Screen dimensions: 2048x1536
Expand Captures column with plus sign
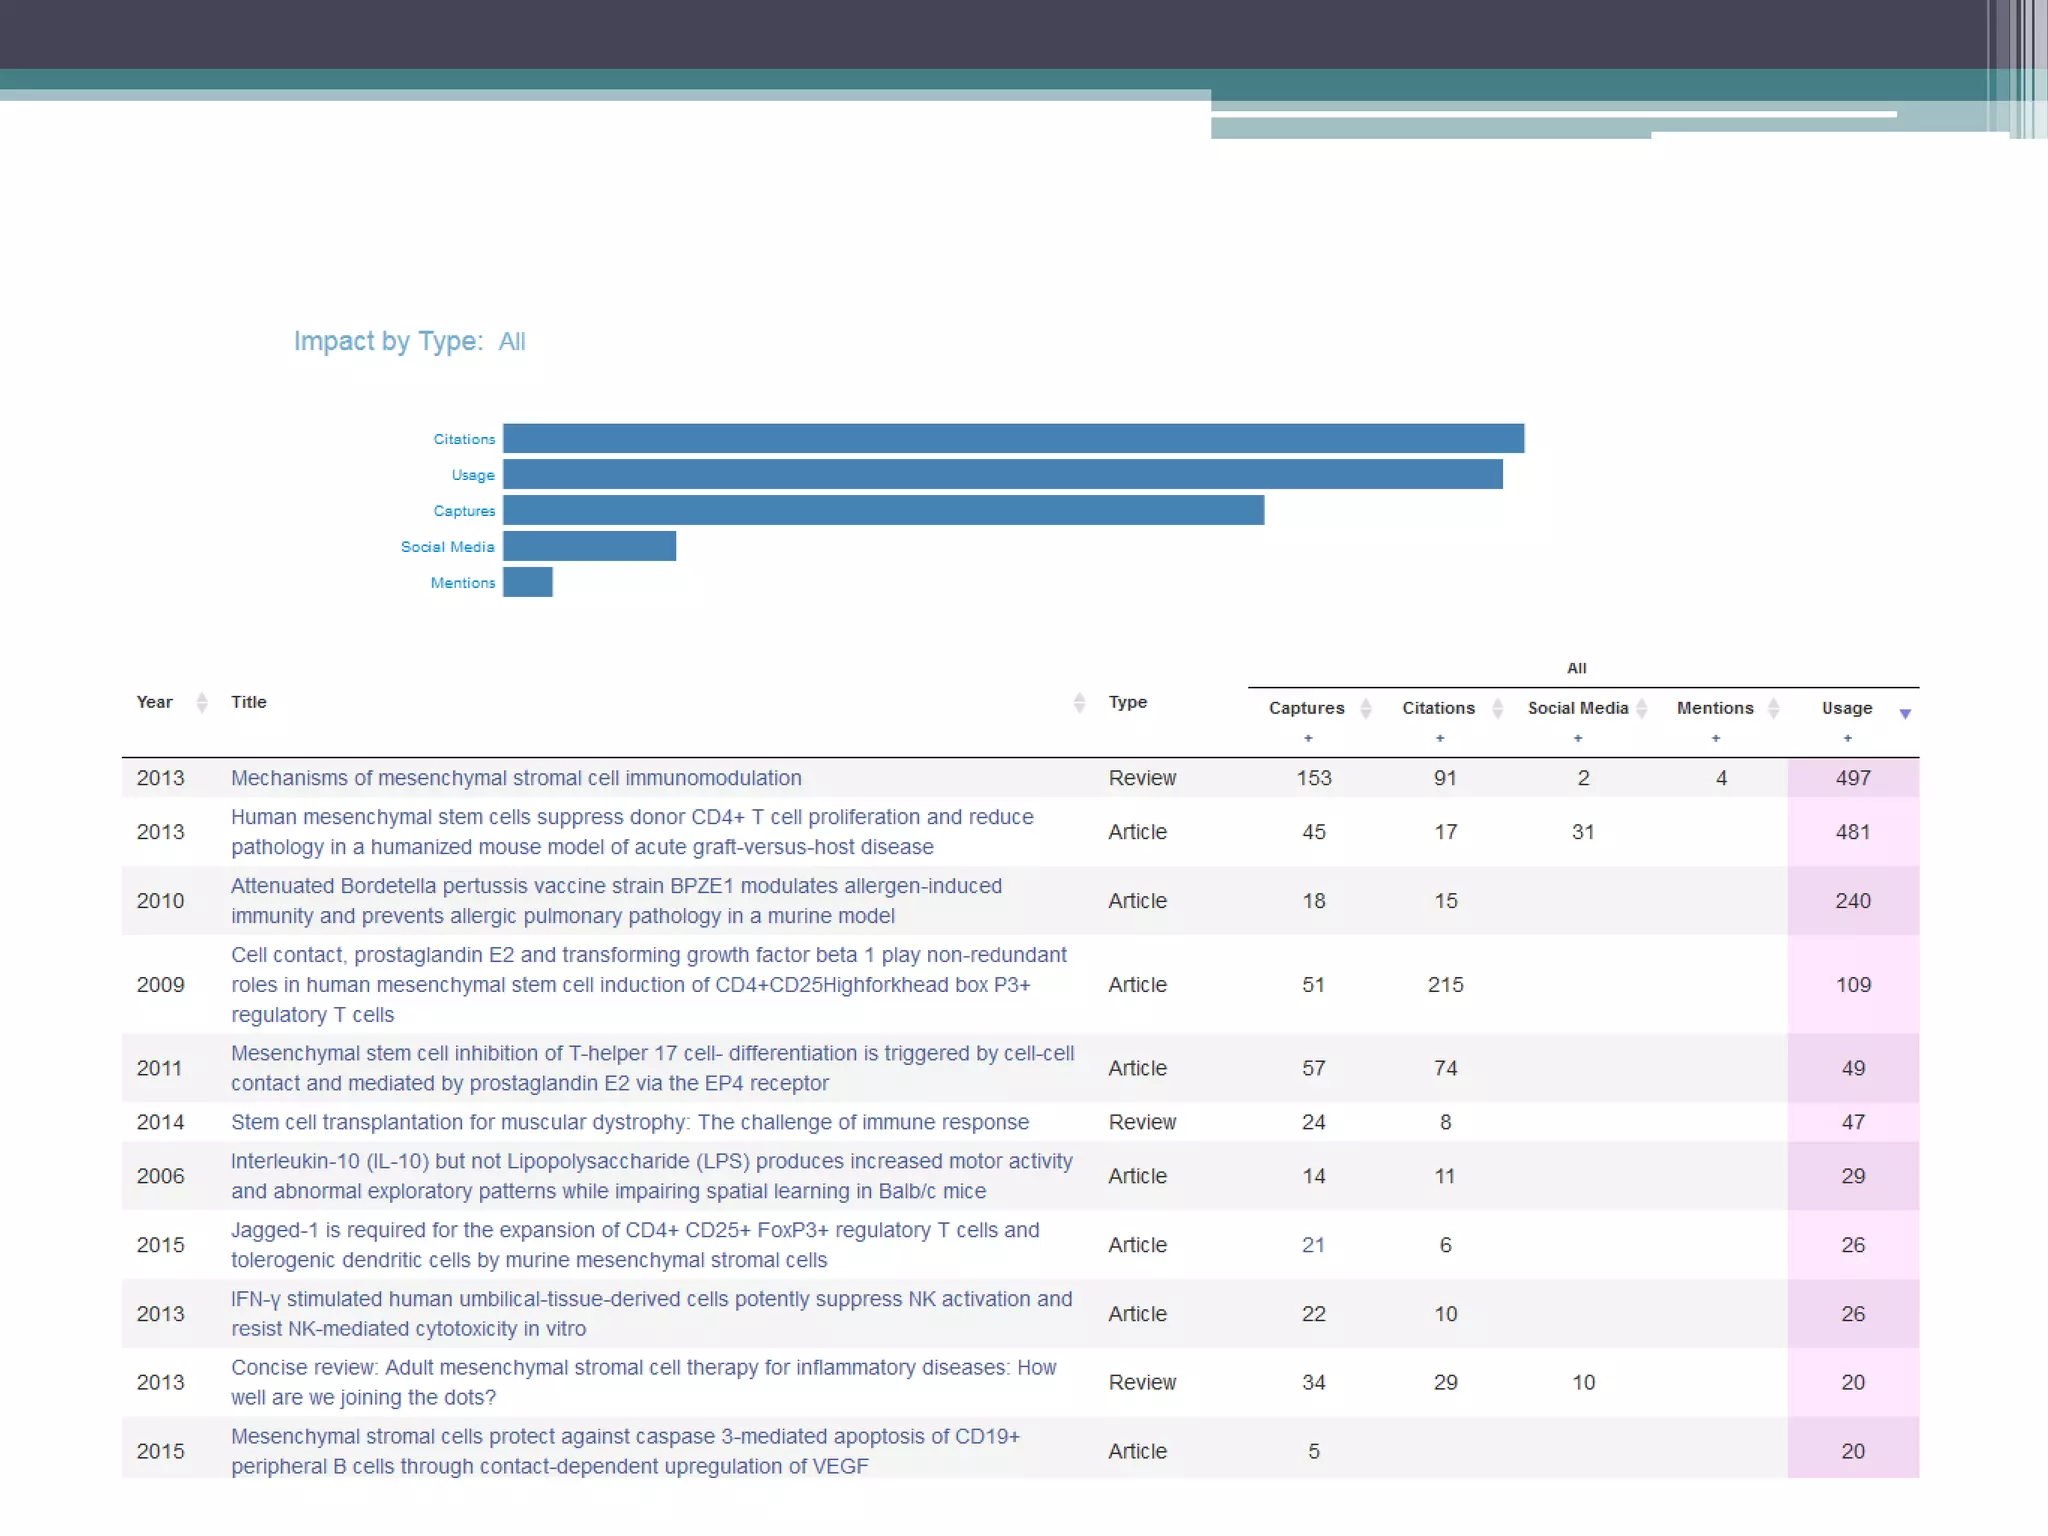[1308, 739]
